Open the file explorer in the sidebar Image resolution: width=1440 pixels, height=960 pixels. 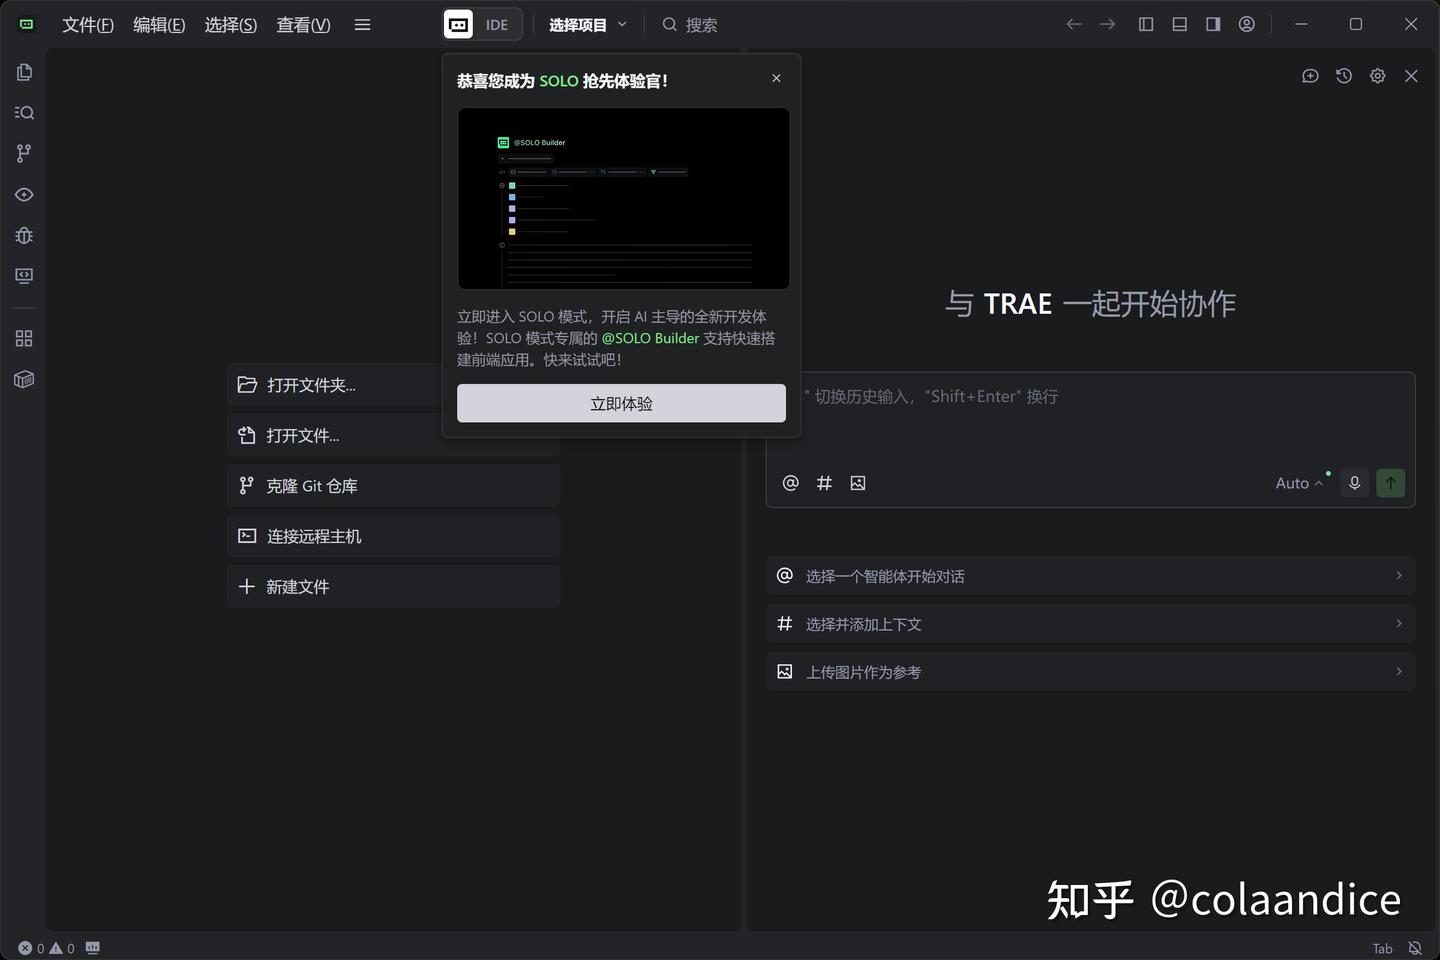tap(24, 72)
